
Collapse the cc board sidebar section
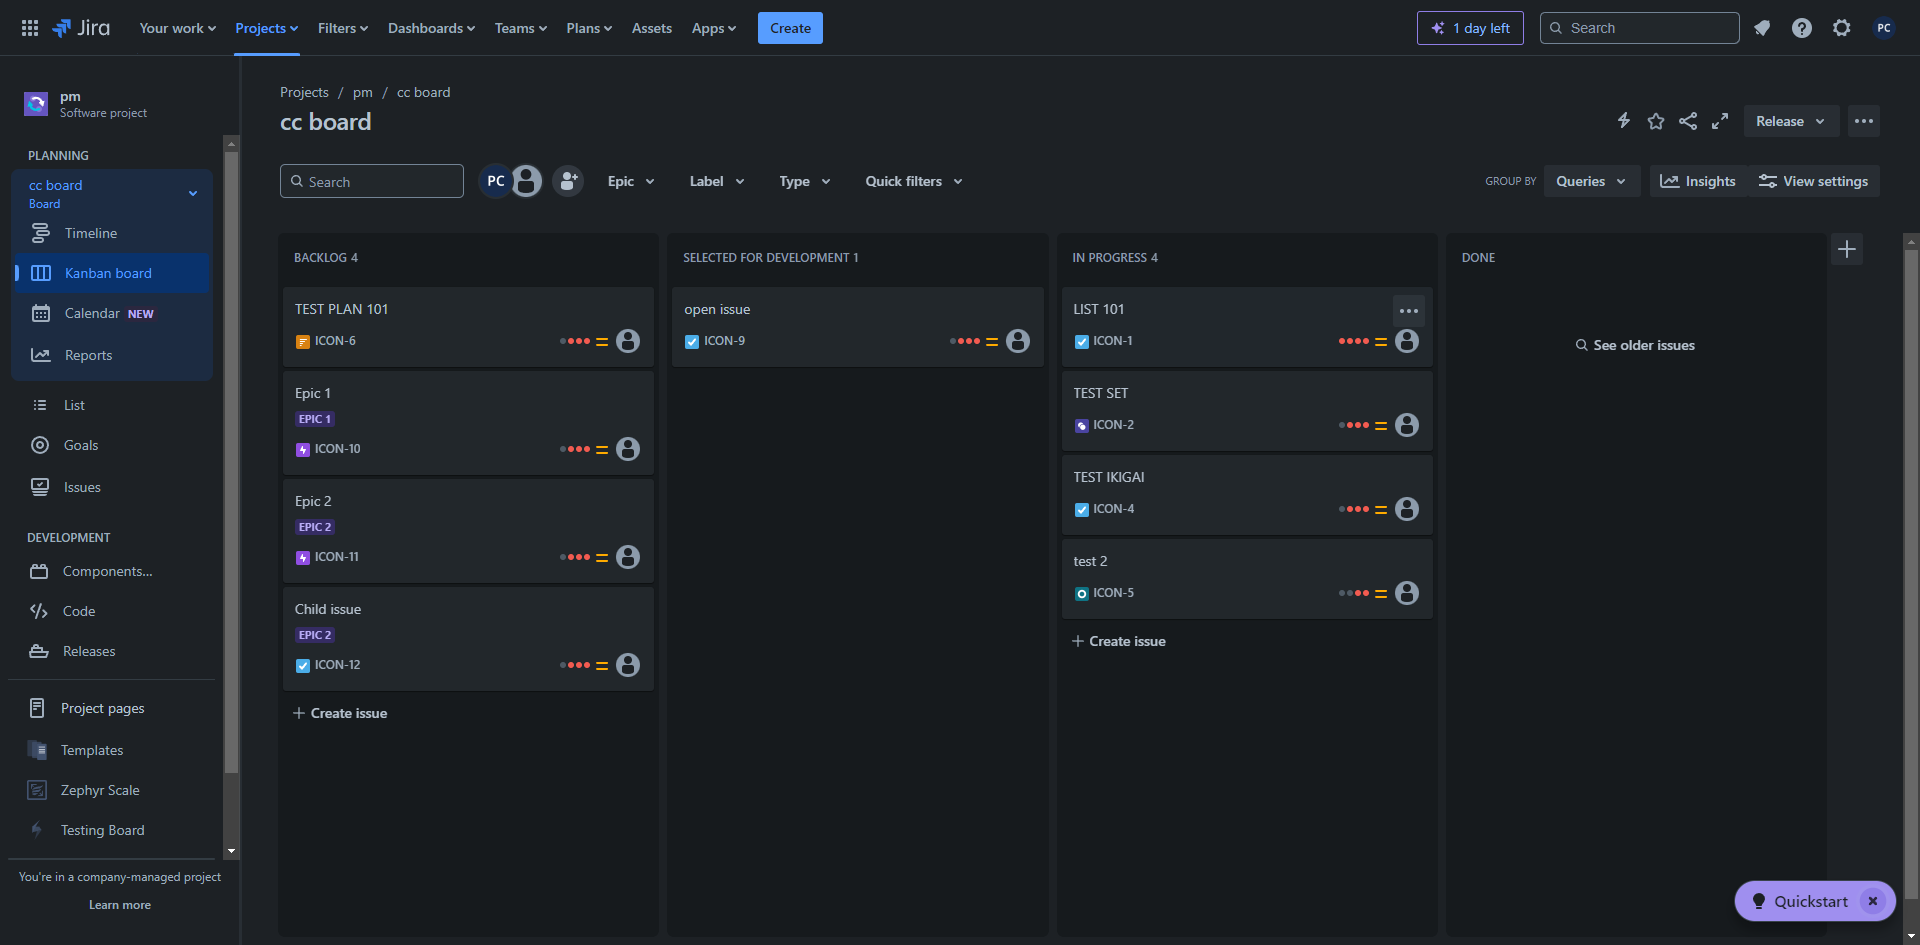point(193,193)
